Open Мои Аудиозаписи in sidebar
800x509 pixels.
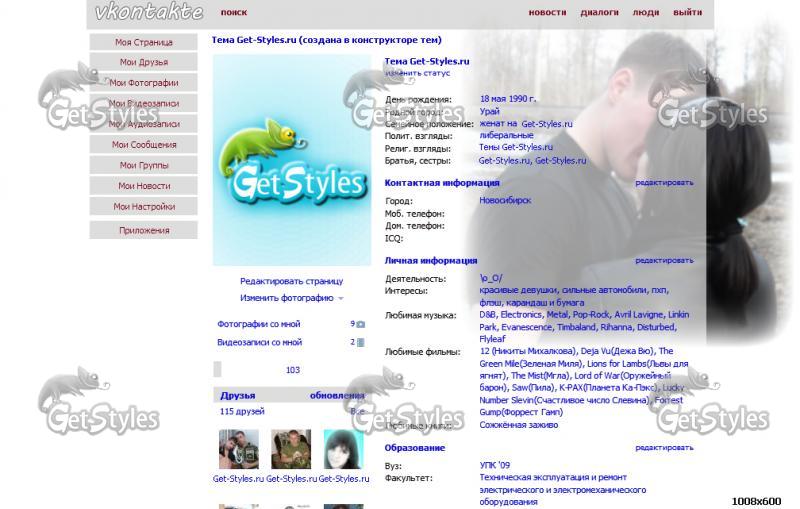(143, 124)
